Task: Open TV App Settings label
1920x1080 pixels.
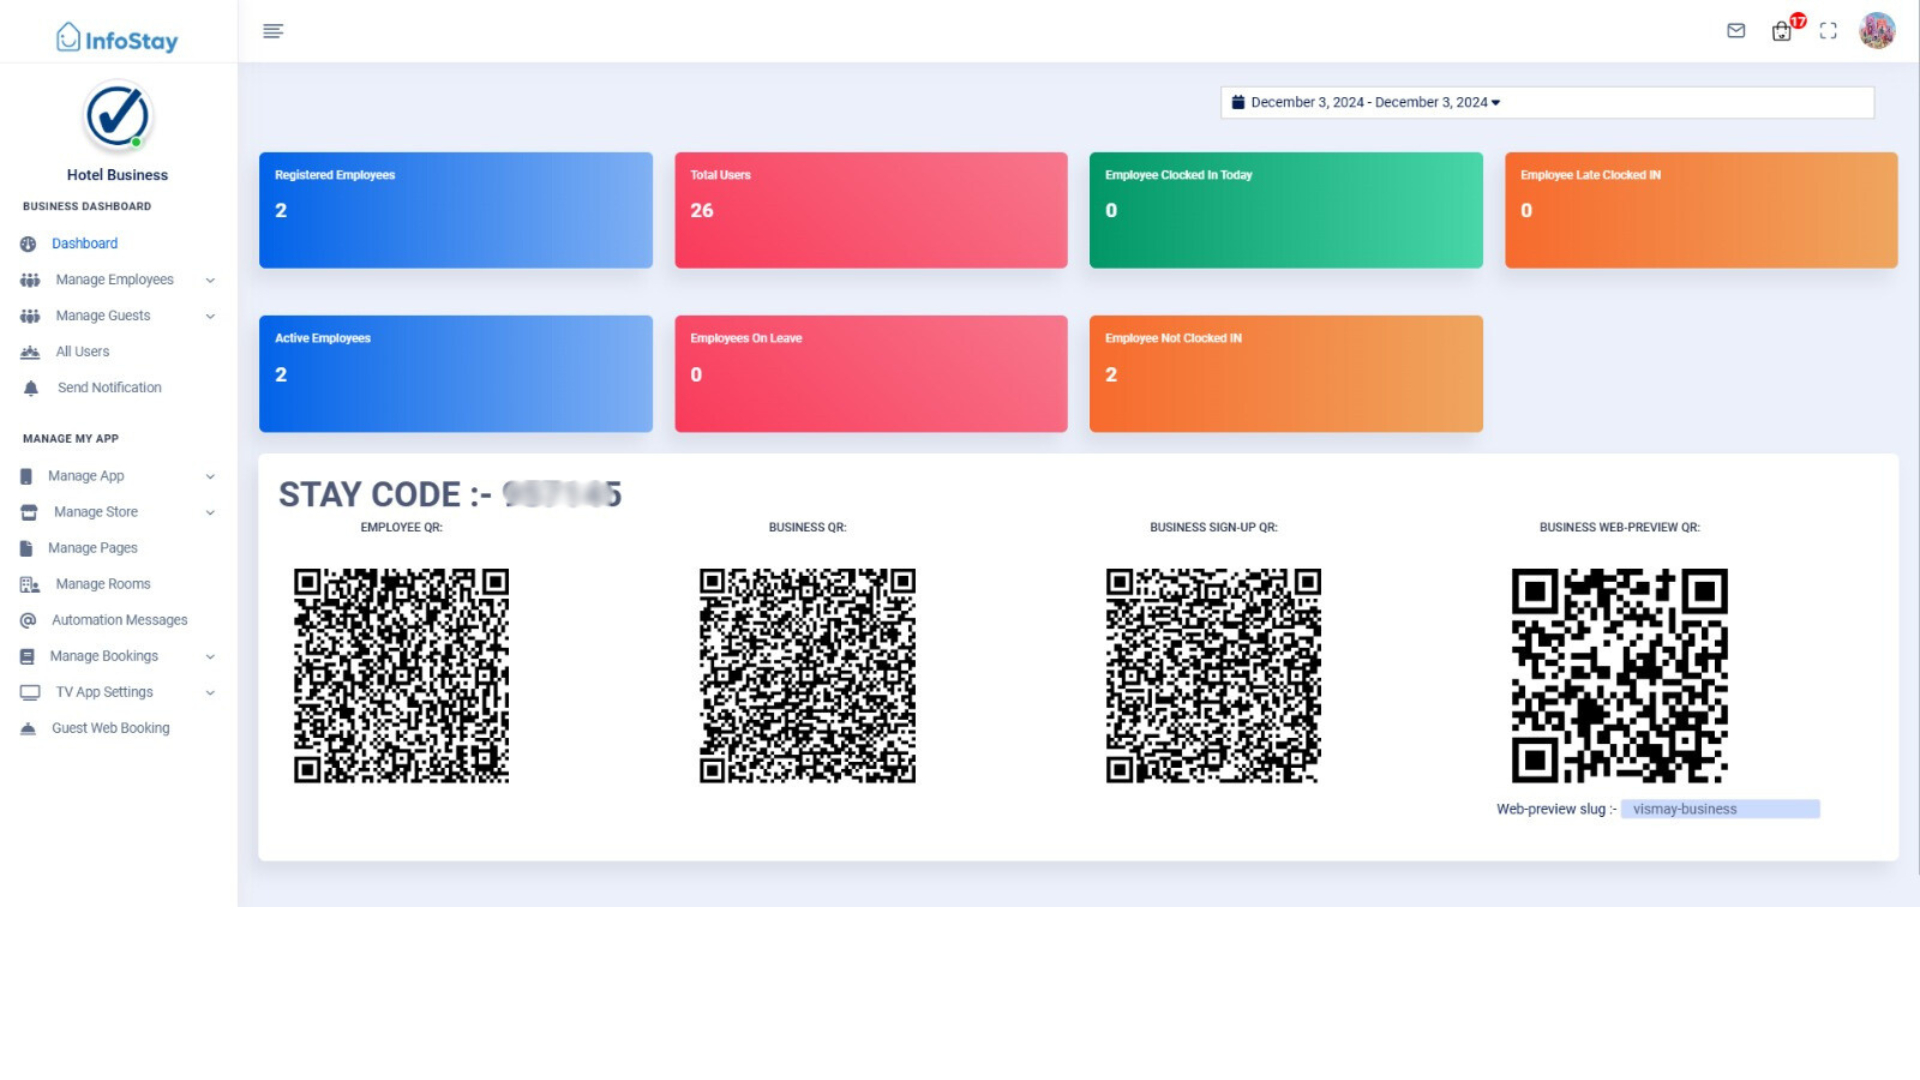Action: 104,692
